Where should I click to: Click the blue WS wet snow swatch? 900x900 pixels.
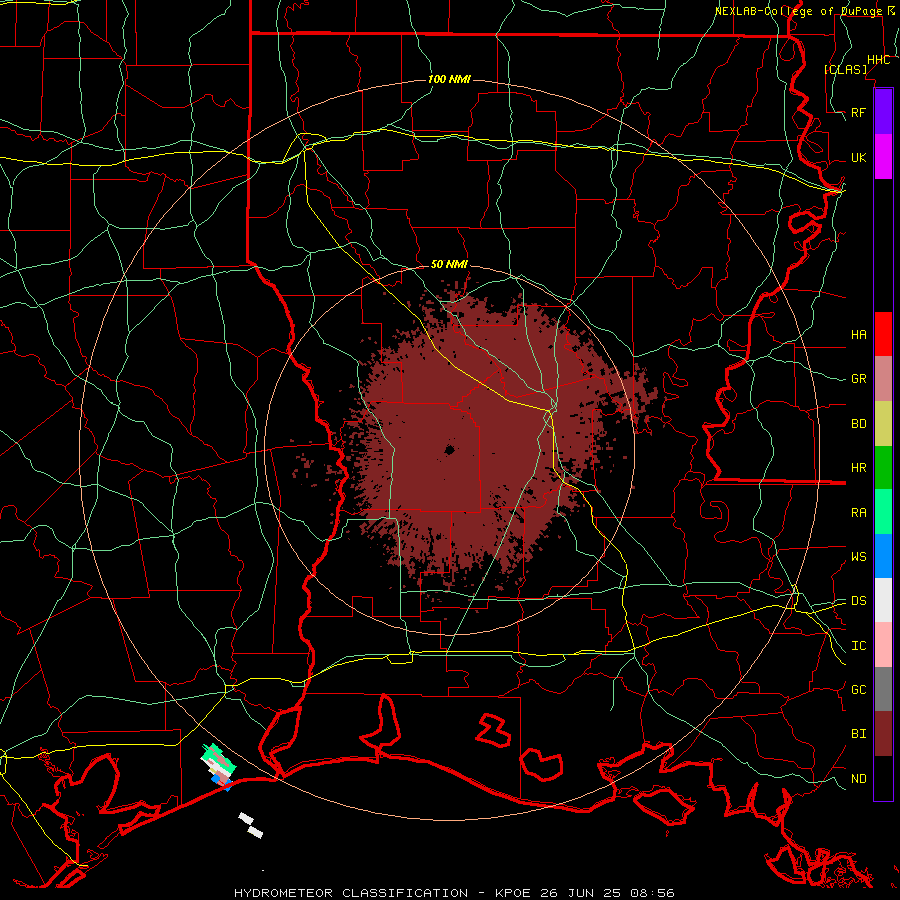coord(883,556)
